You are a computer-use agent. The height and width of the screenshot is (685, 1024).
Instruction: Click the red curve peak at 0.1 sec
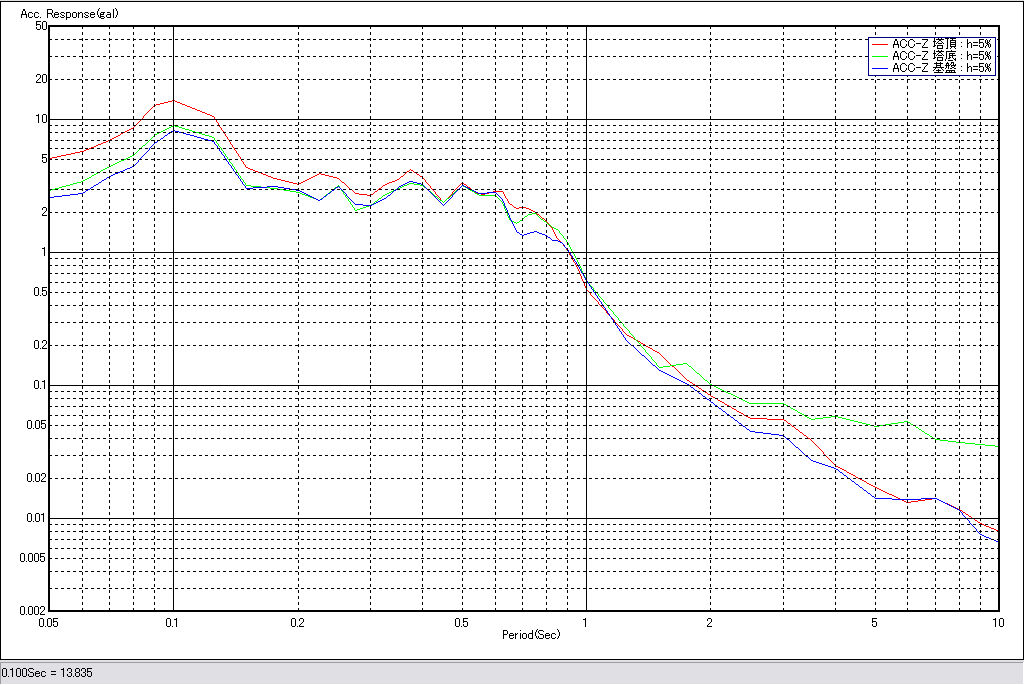174,100
